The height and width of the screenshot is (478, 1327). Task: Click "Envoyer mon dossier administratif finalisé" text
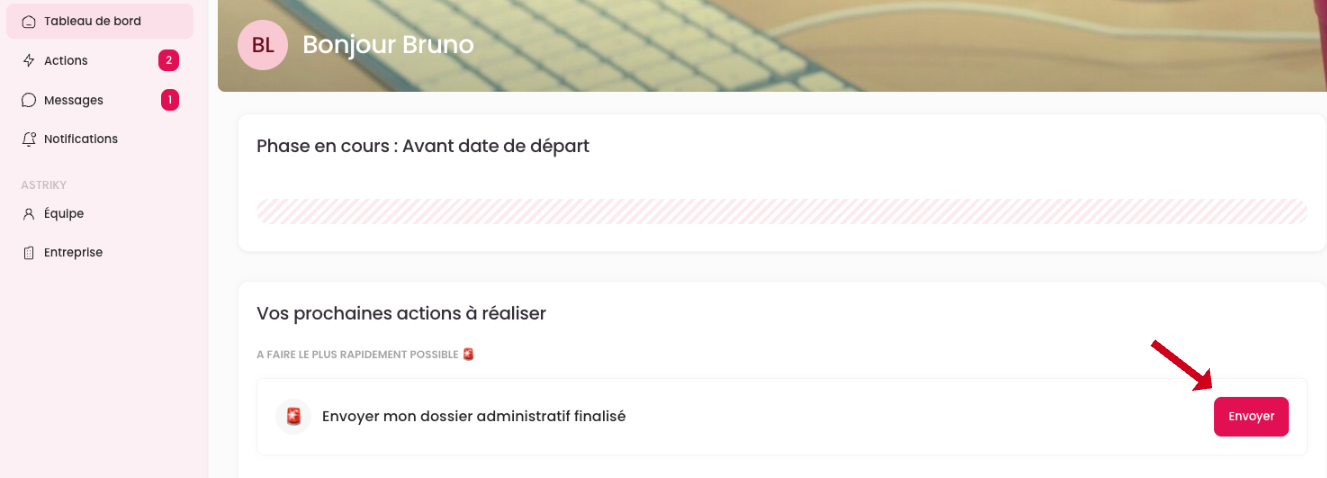pyautogui.click(x=473, y=416)
